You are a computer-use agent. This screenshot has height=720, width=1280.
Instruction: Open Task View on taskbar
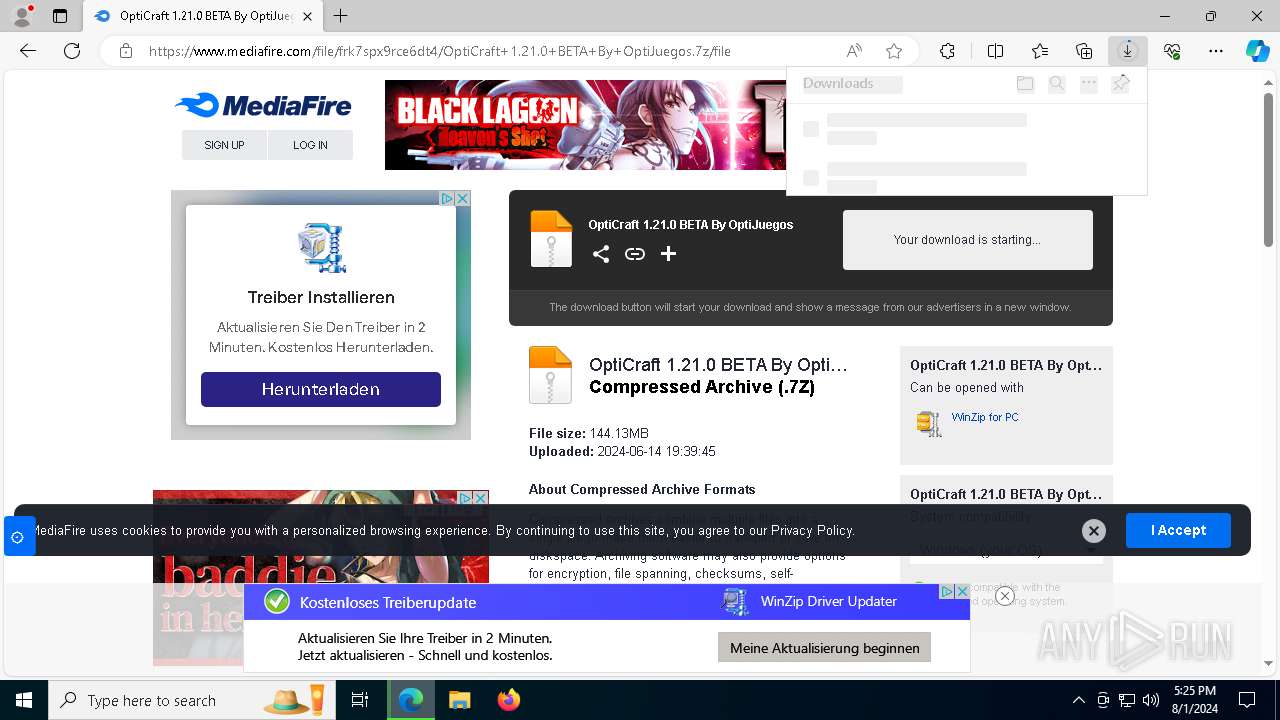point(360,700)
